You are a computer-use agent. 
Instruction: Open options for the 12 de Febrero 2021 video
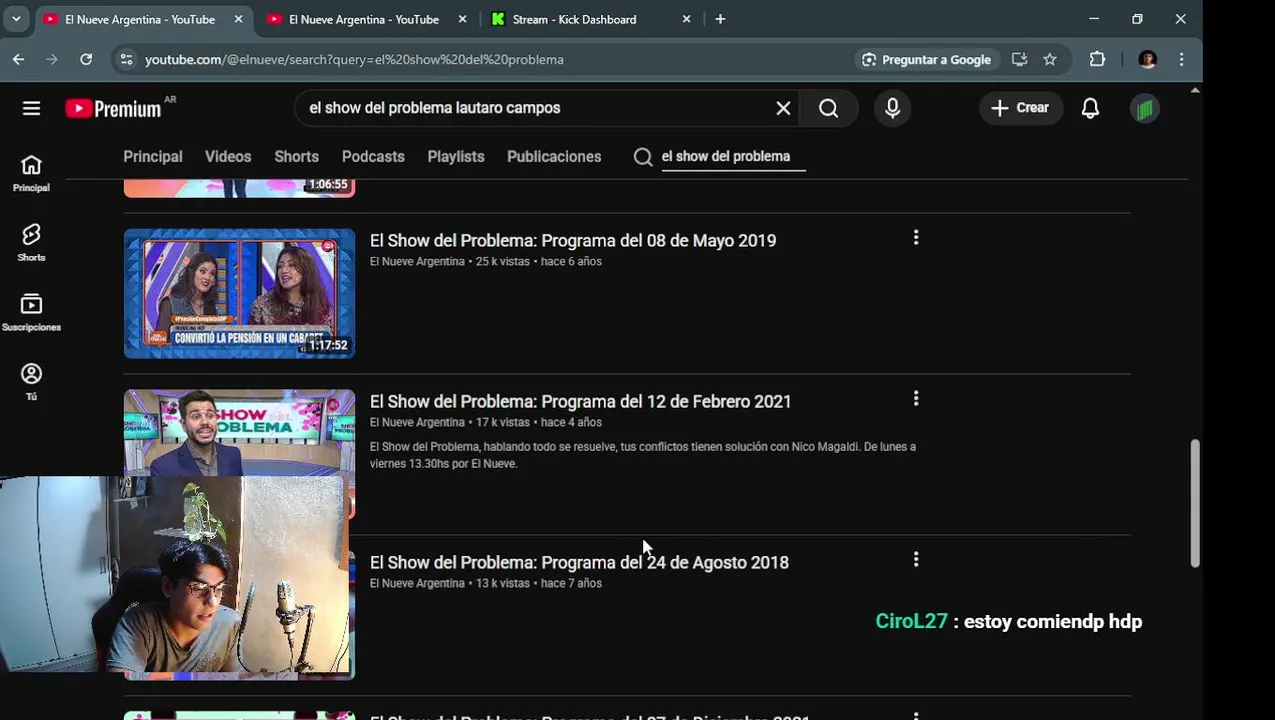(x=915, y=398)
